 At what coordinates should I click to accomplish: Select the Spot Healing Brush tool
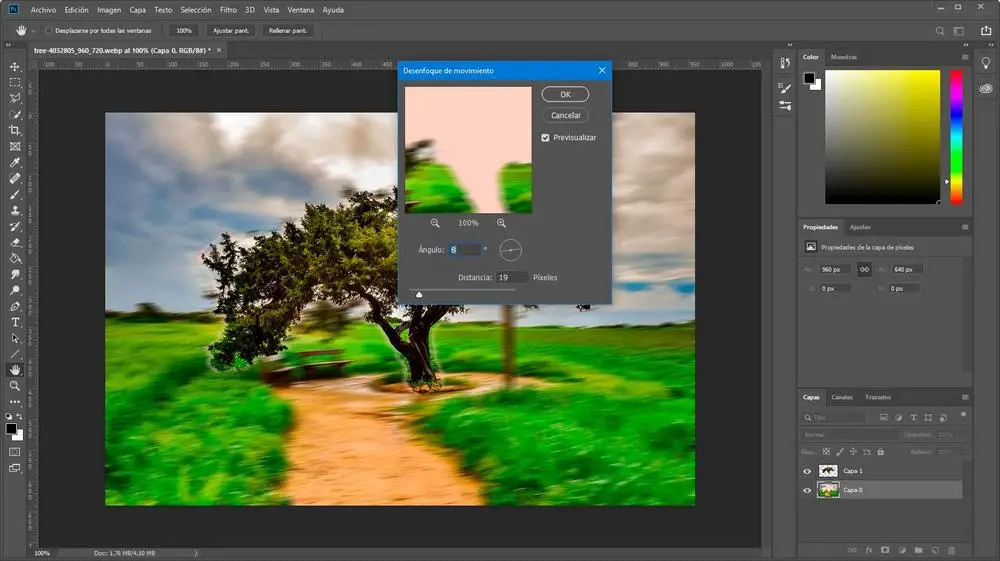[15, 178]
